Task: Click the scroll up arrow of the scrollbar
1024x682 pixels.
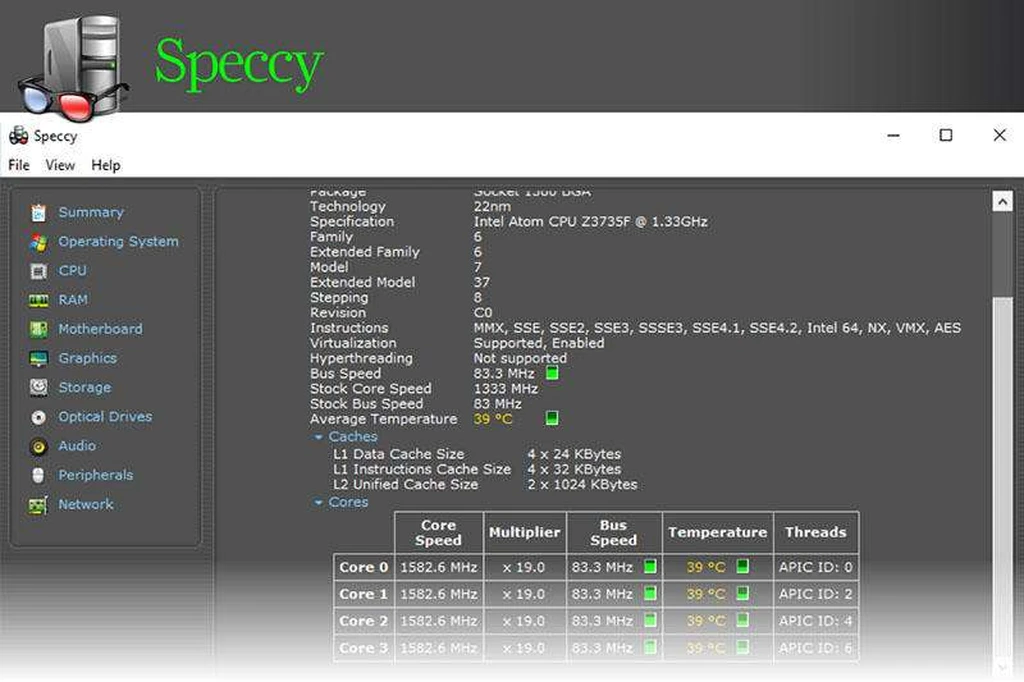Action: (1002, 201)
